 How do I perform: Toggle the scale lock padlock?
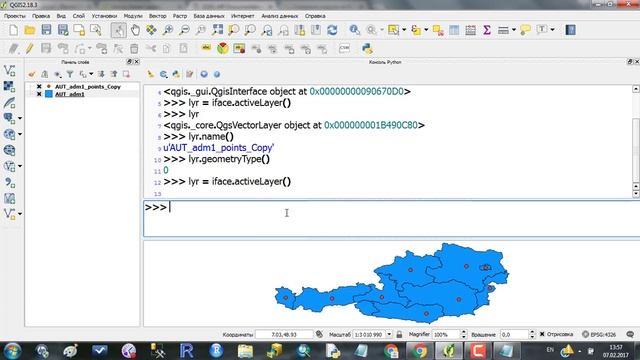click(x=399, y=334)
